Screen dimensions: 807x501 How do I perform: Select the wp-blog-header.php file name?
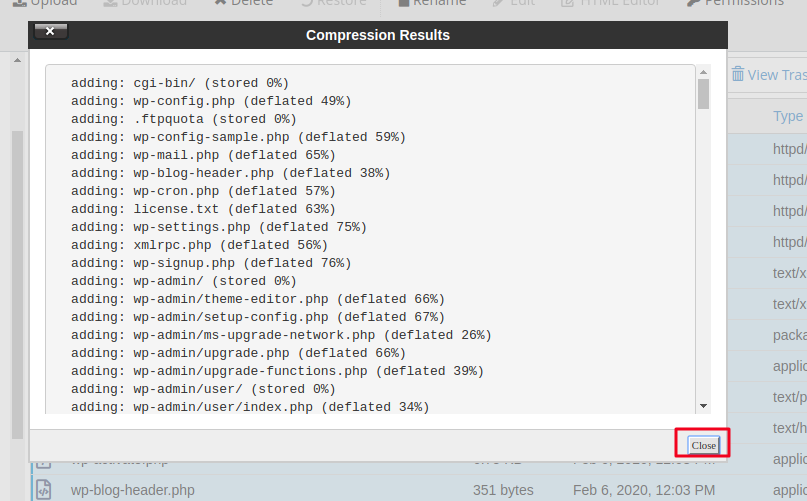pyautogui.click(x=133, y=490)
